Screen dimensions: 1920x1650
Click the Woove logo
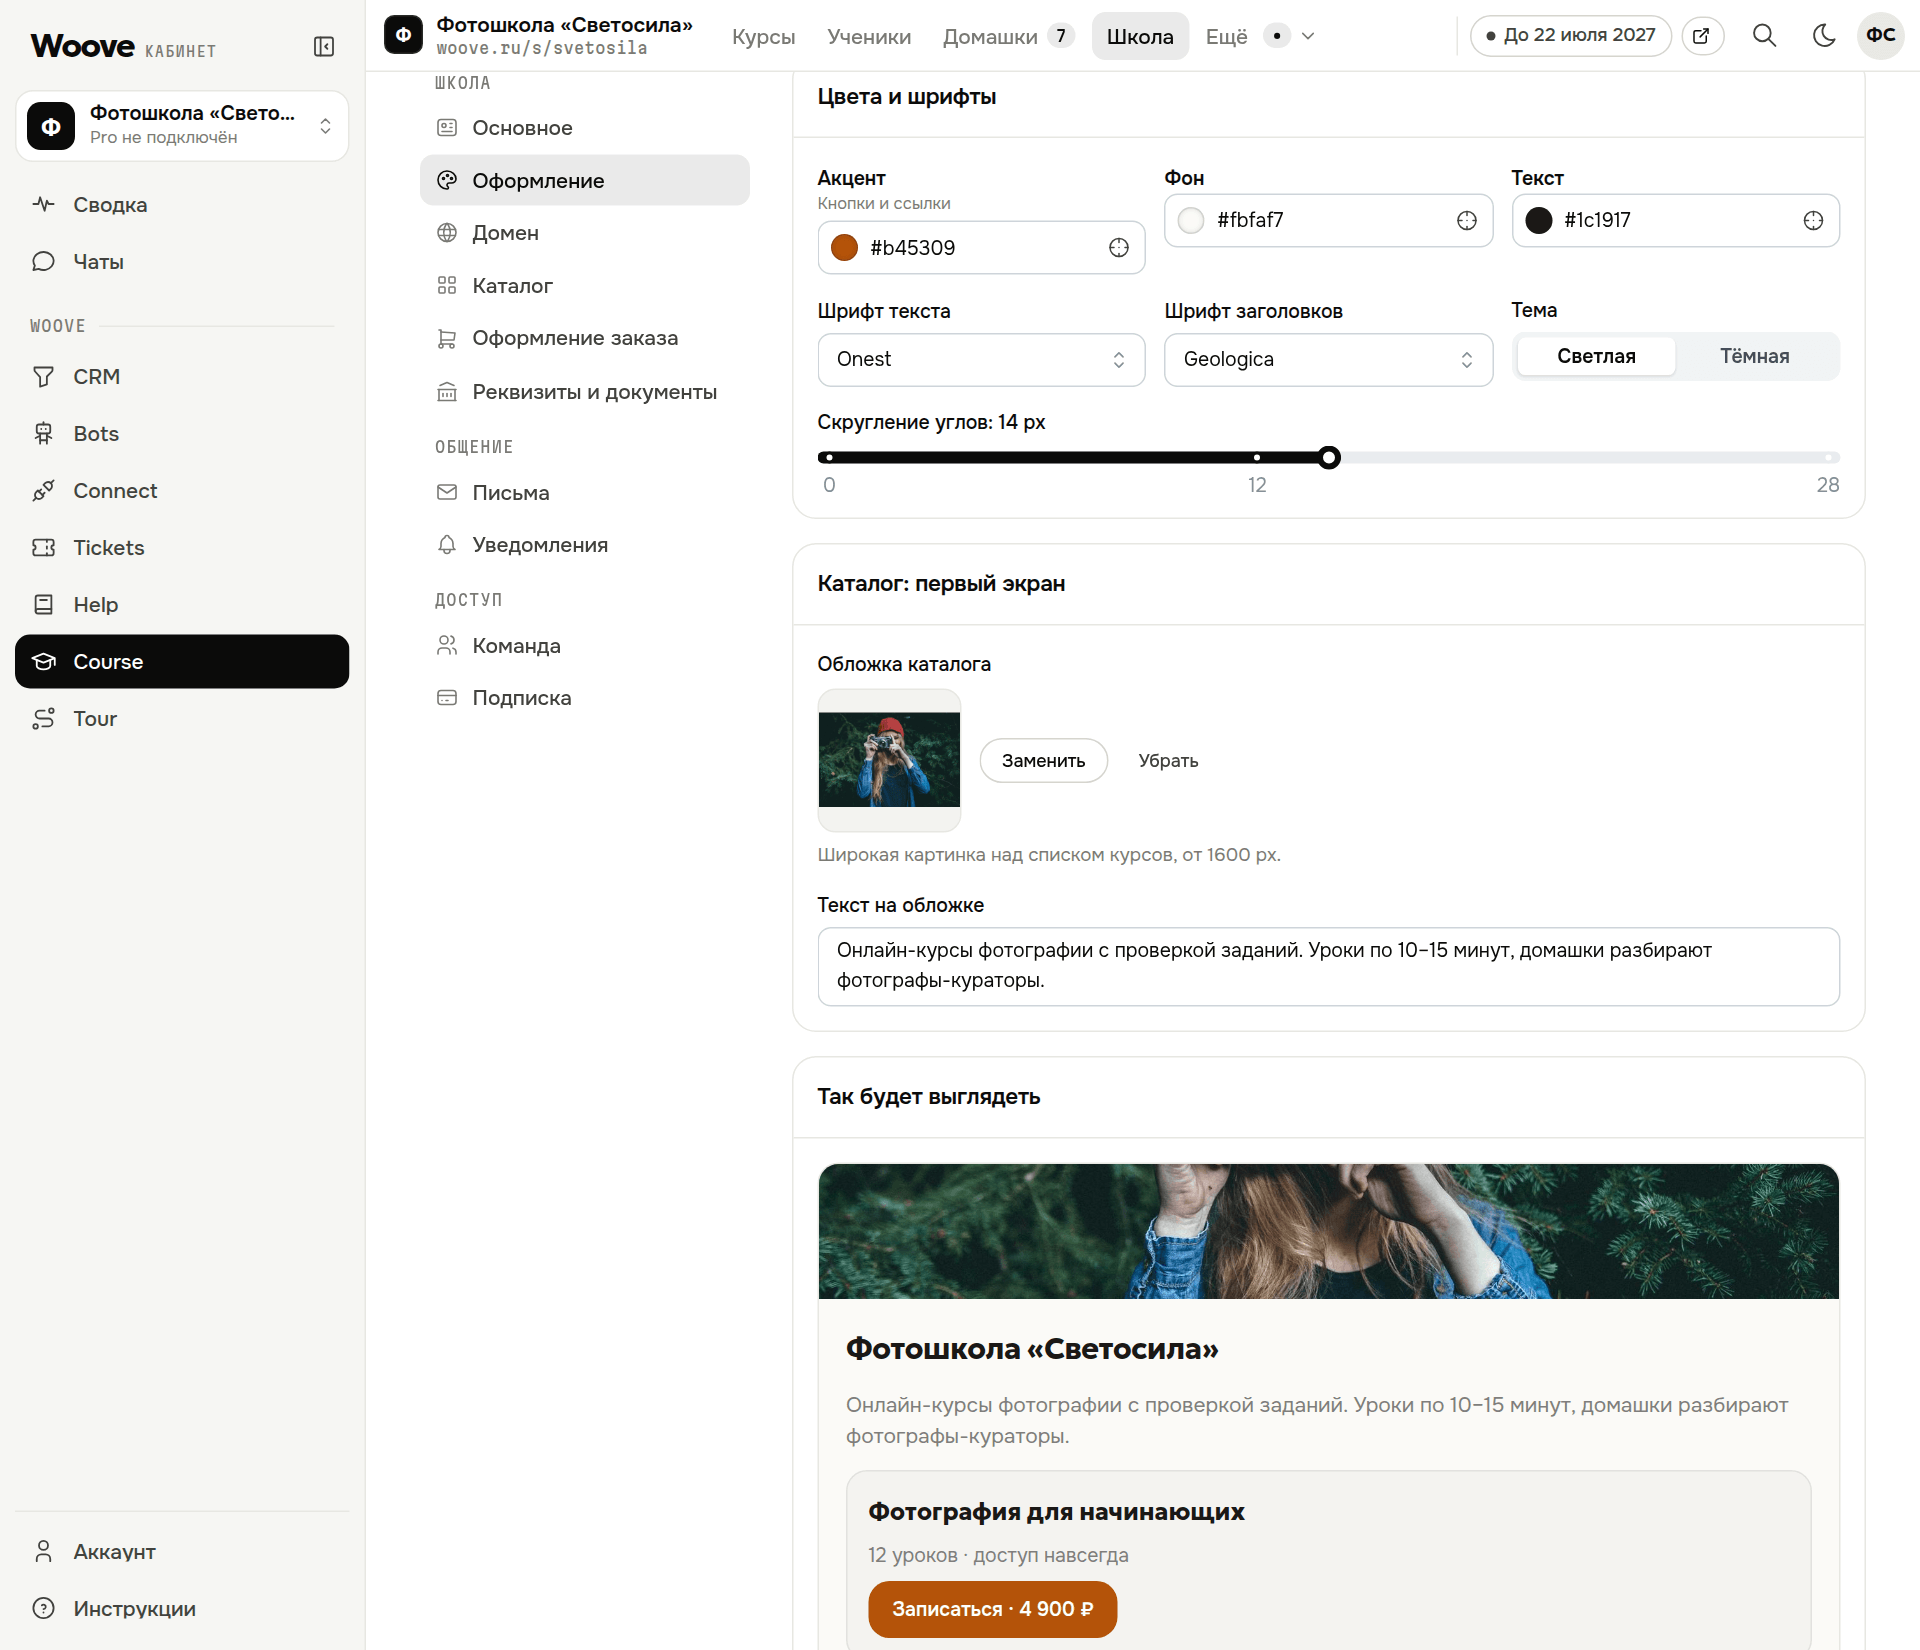[83, 46]
